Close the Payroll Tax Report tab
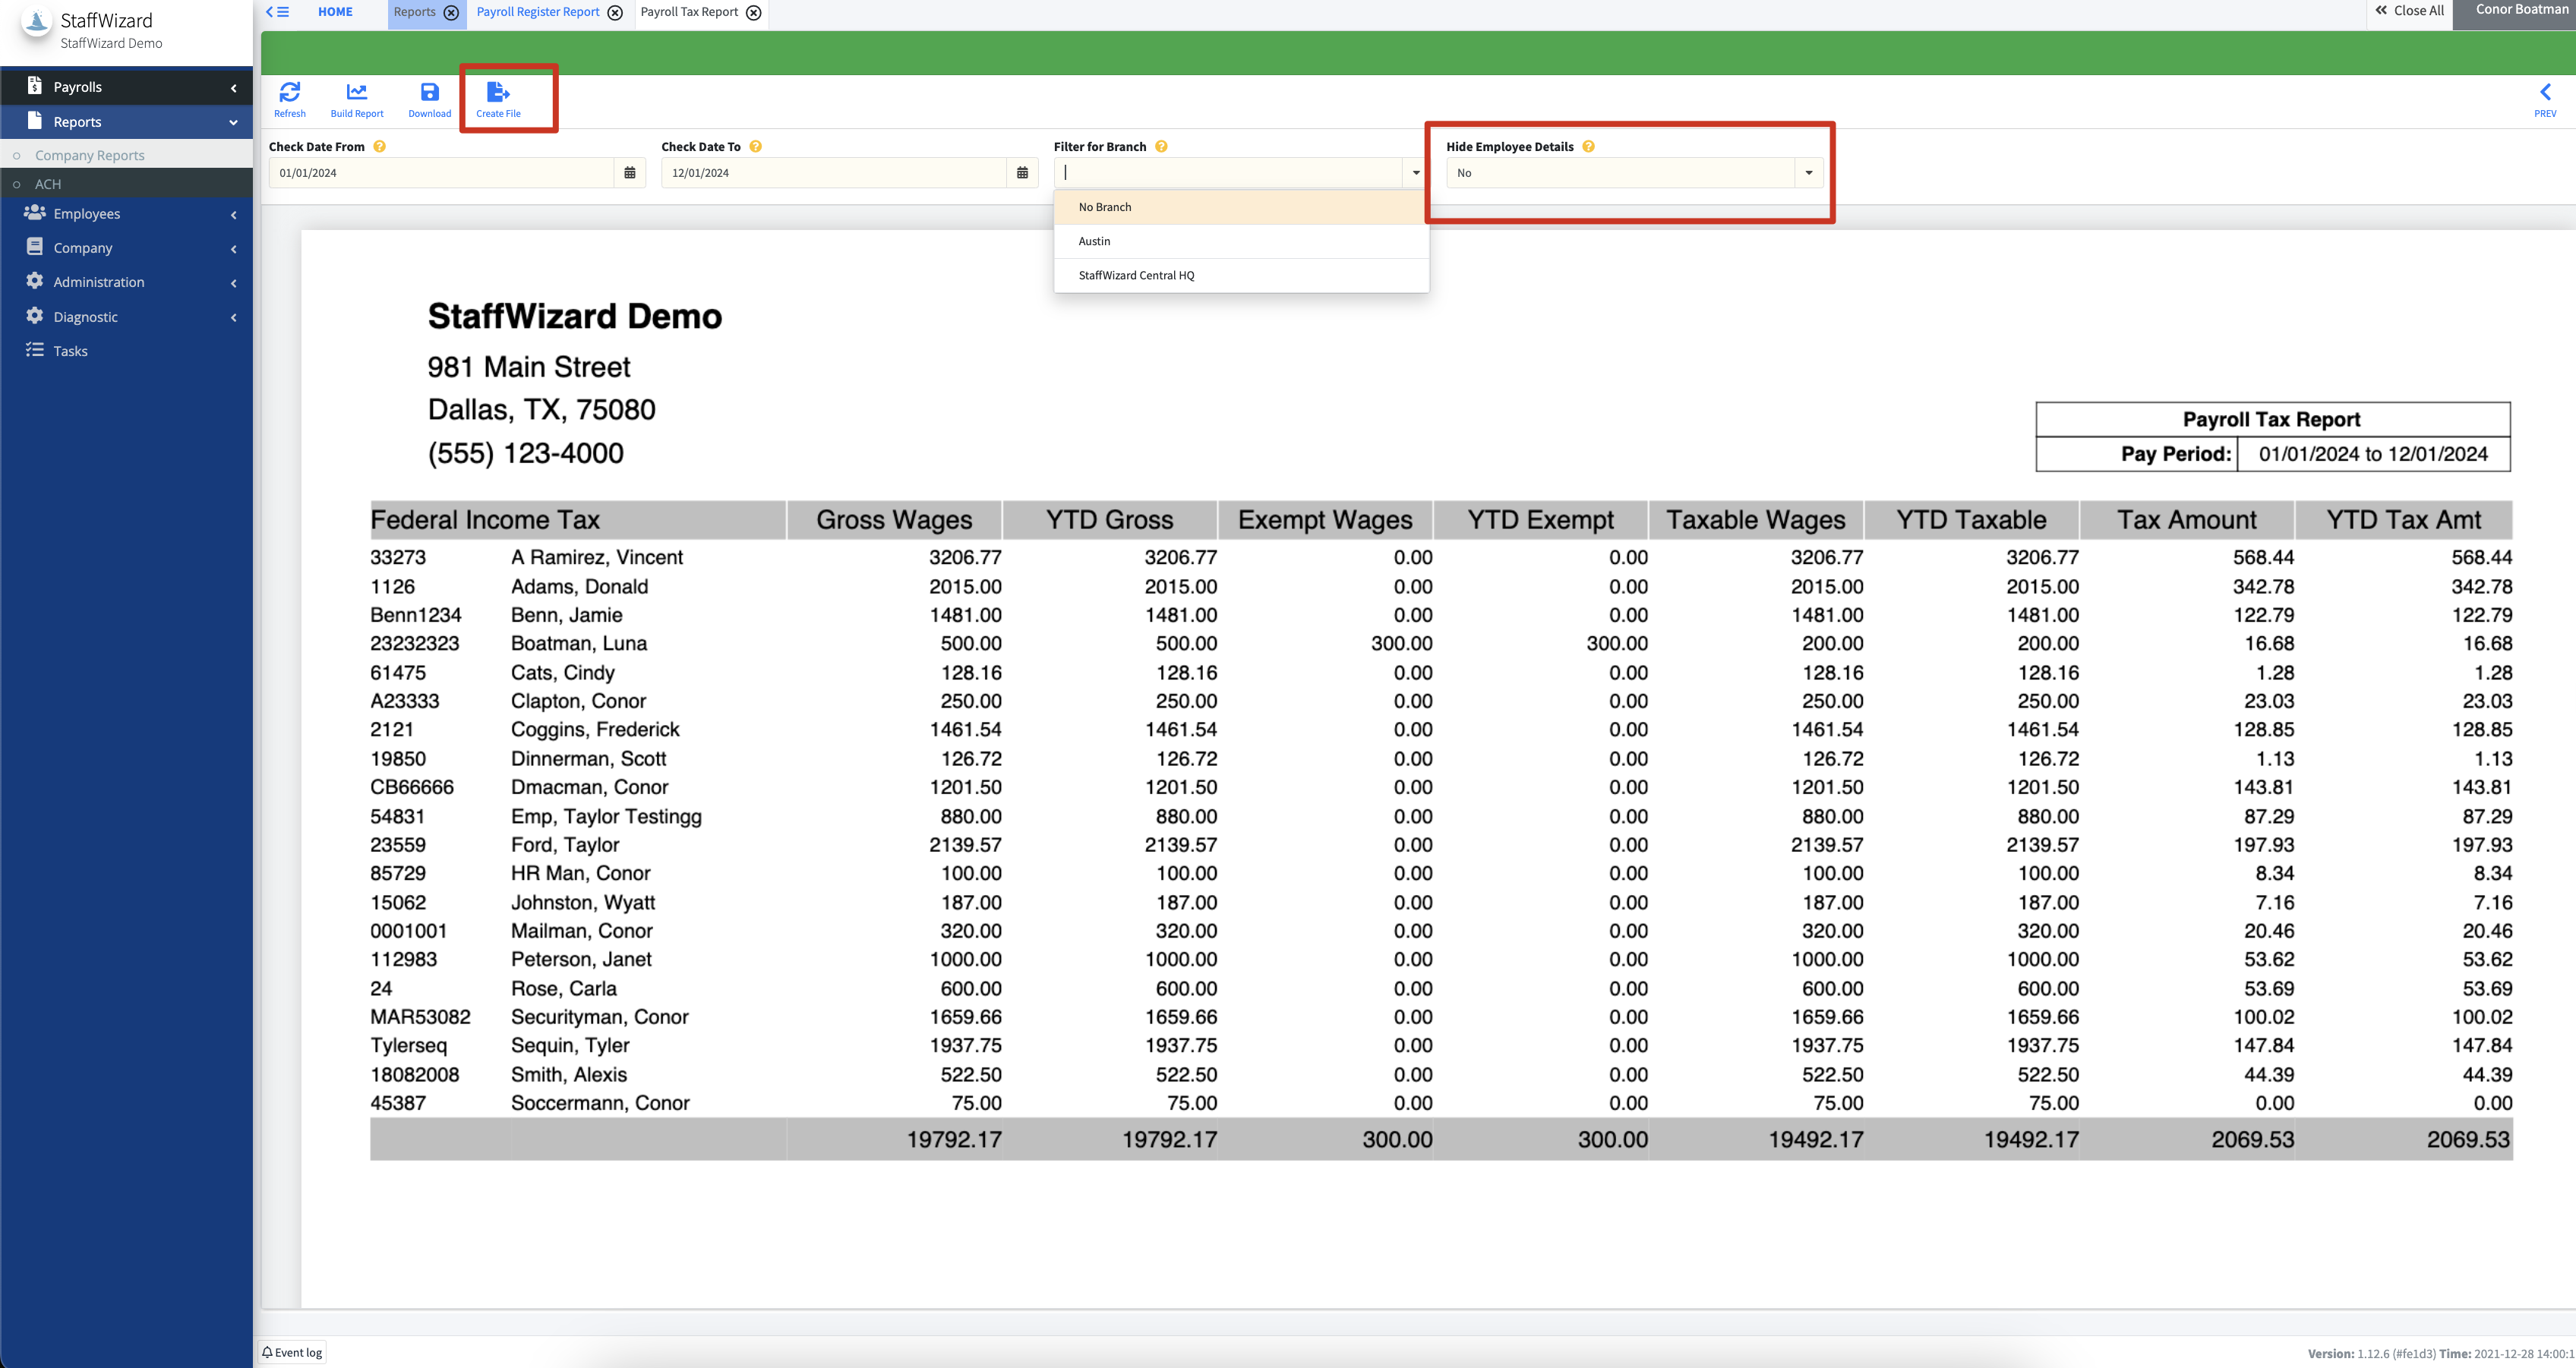This screenshot has width=2576, height=1368. [x=754, y=13]
